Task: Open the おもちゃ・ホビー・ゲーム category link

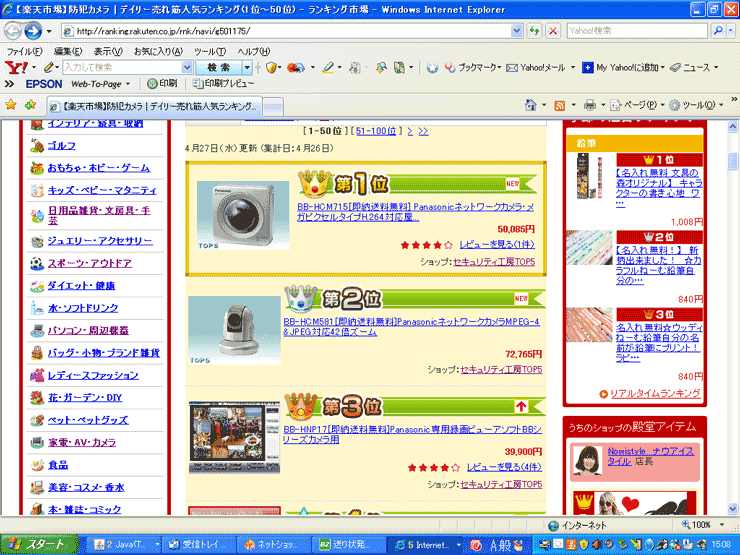Action: pyautogui.click(x=99, y=168)
